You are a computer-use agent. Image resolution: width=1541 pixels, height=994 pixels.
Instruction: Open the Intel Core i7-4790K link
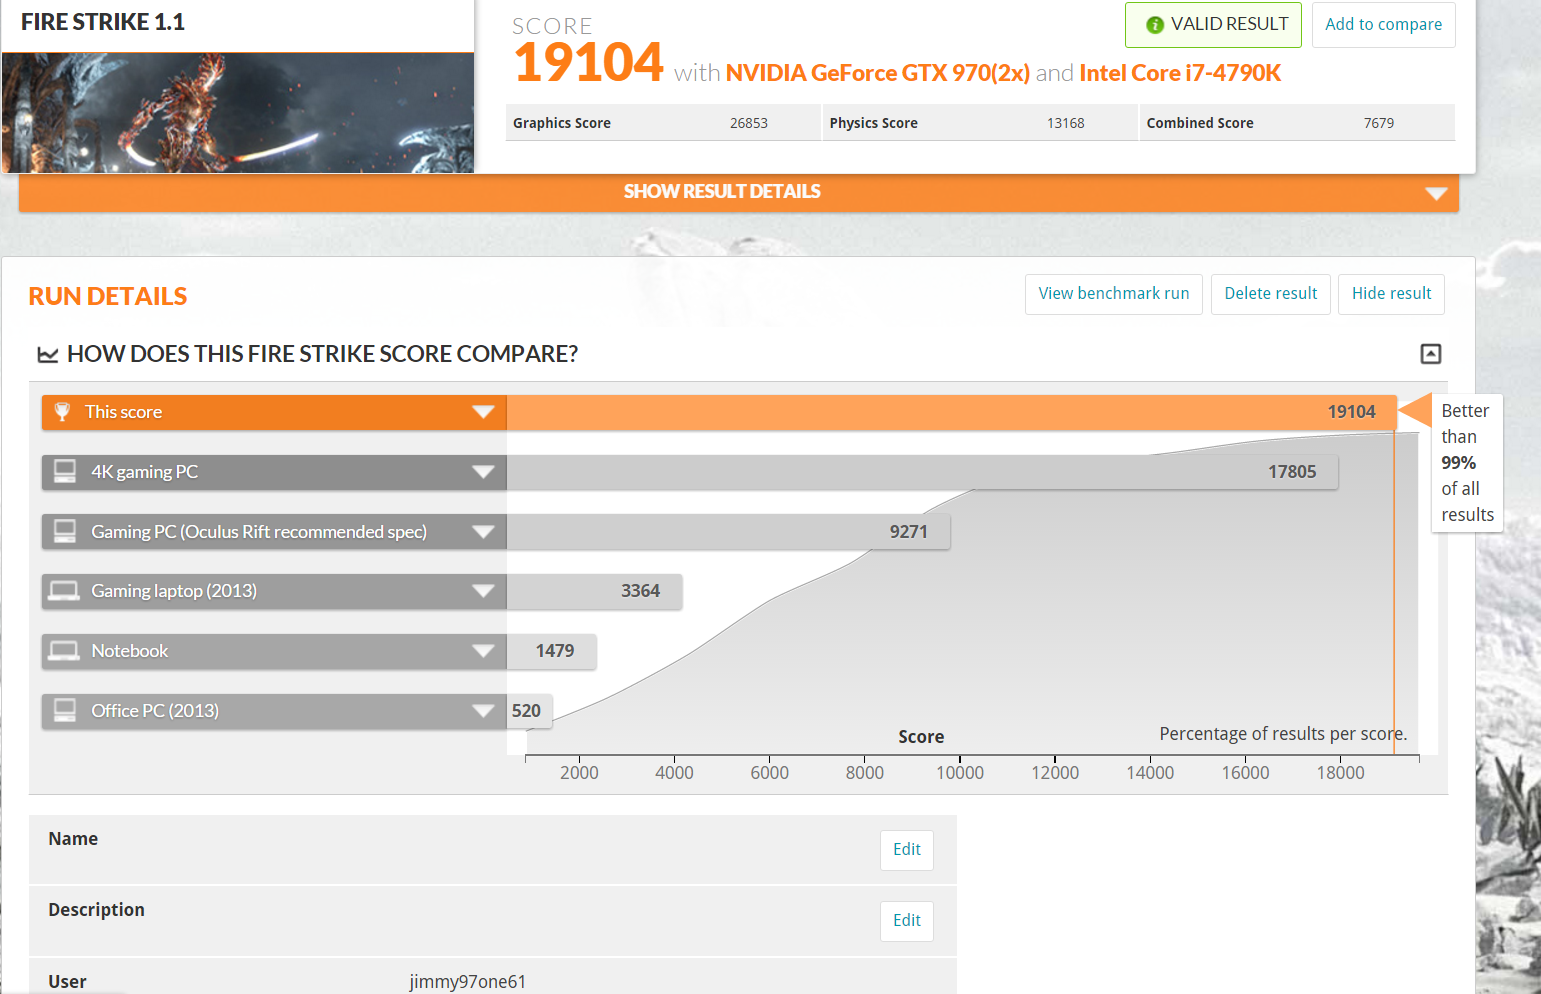1180,73
